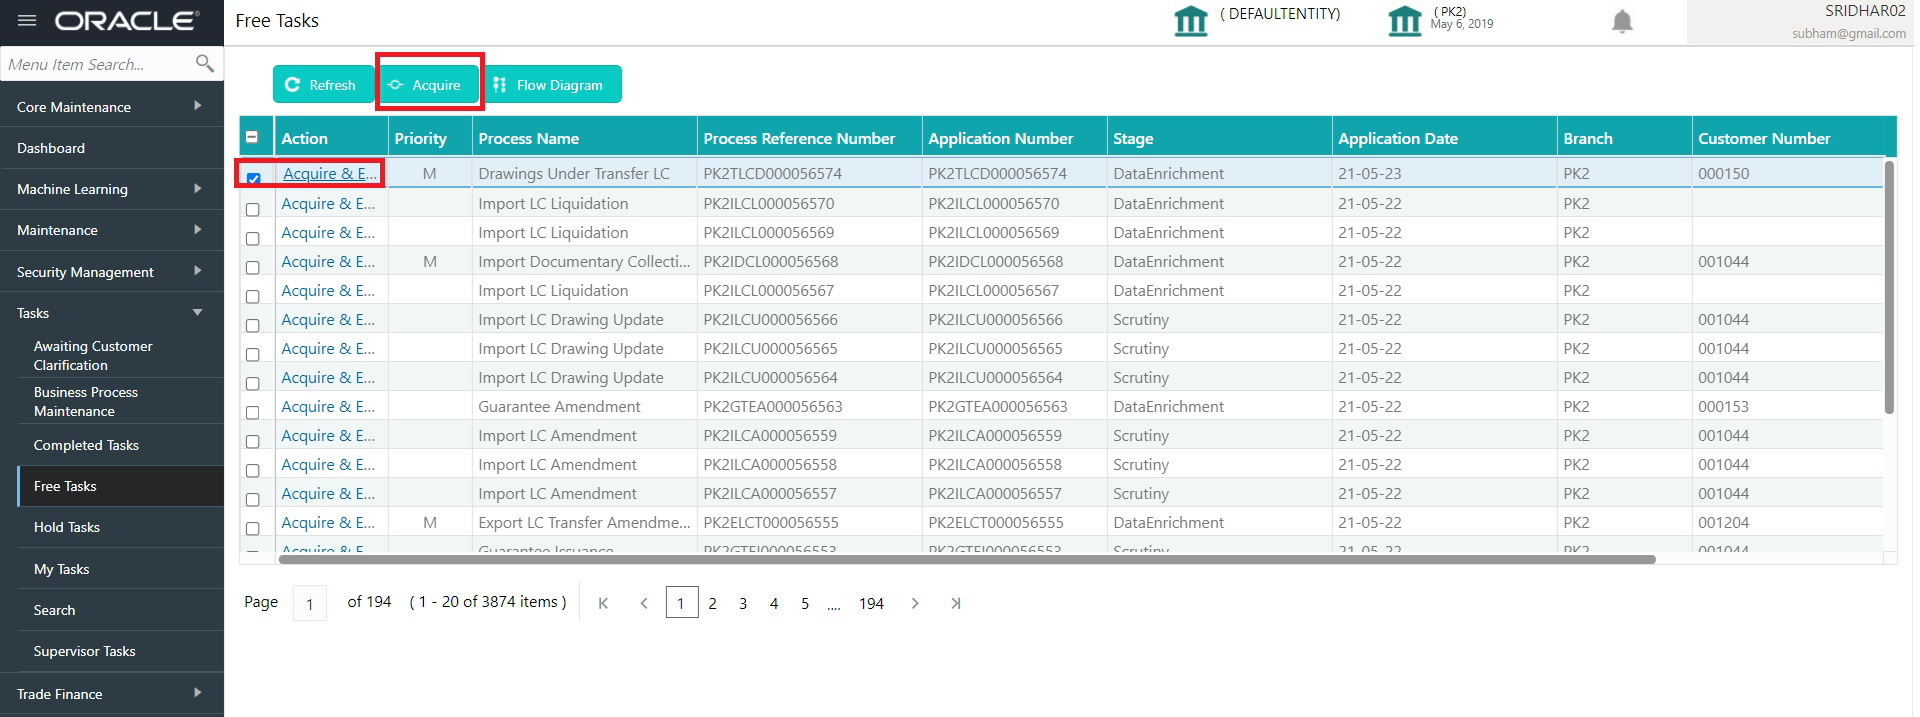Open Hold Tasks
Viewport: 1920px width, 717px height.
pyautogui.click(x=120, y=527)
